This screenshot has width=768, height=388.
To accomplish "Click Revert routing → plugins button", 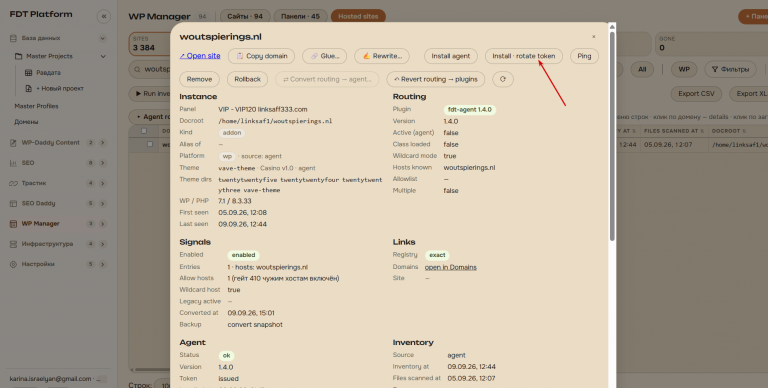I will pyautogui.click(x=435, y=79).
